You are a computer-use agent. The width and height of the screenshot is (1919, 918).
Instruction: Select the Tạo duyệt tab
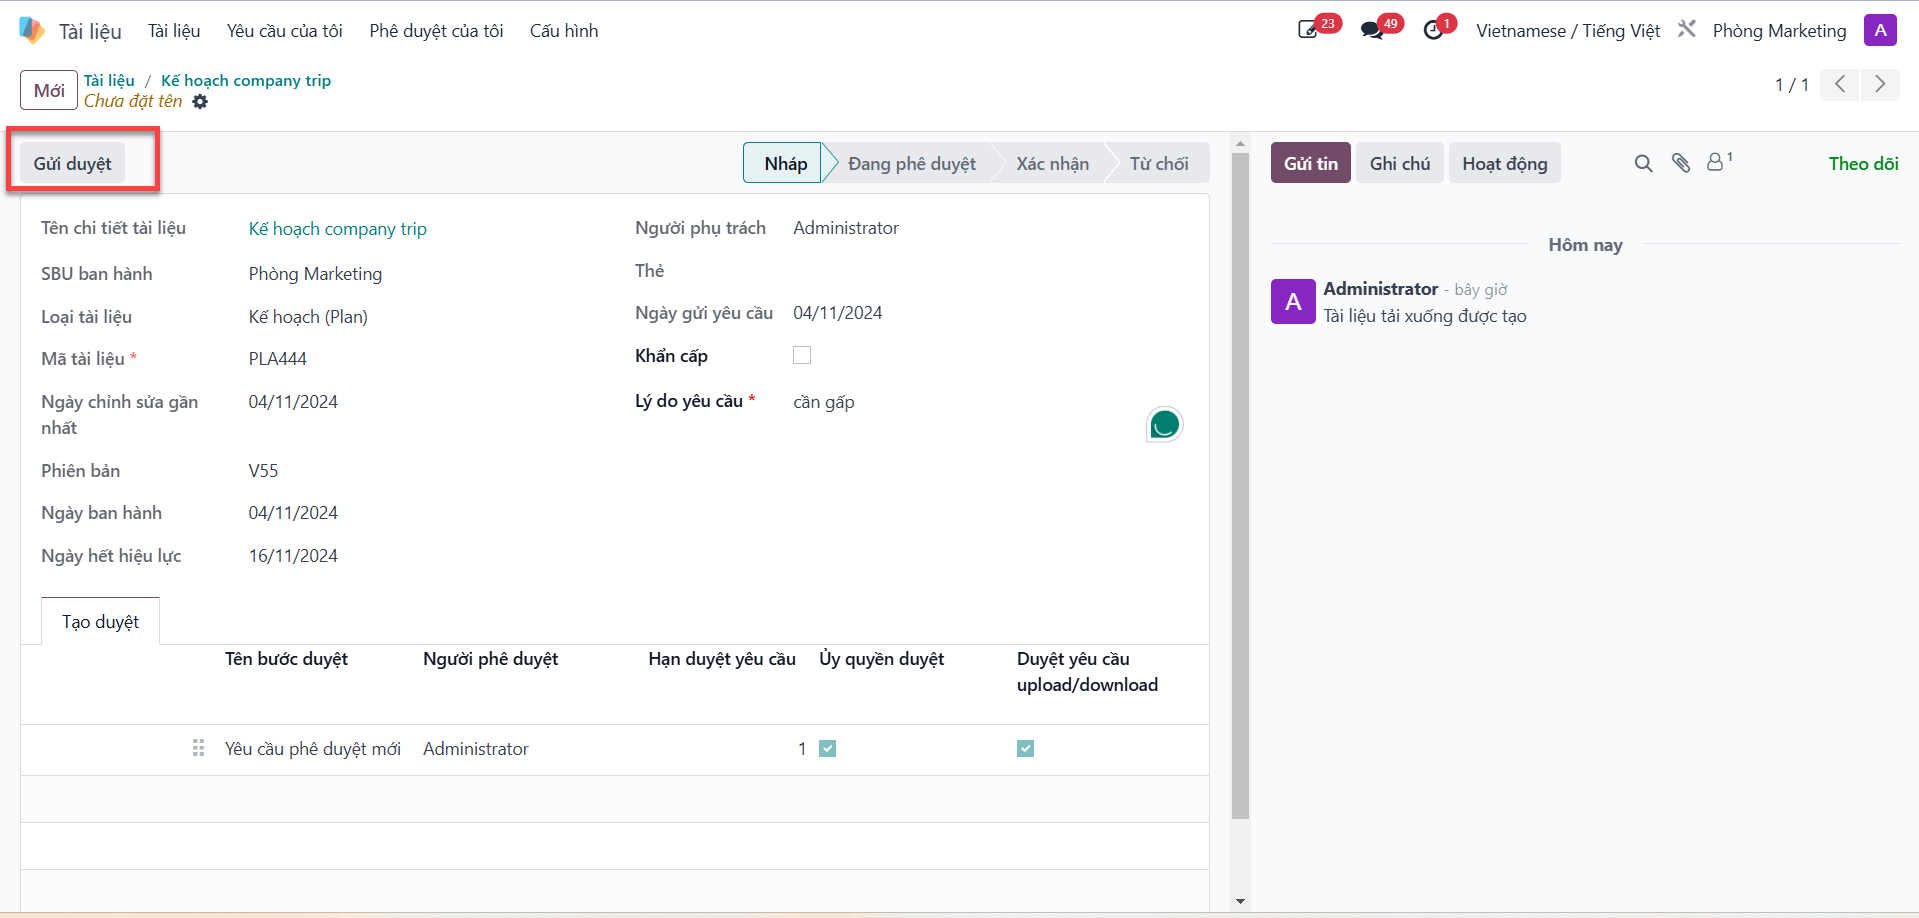tap(100, 621)
